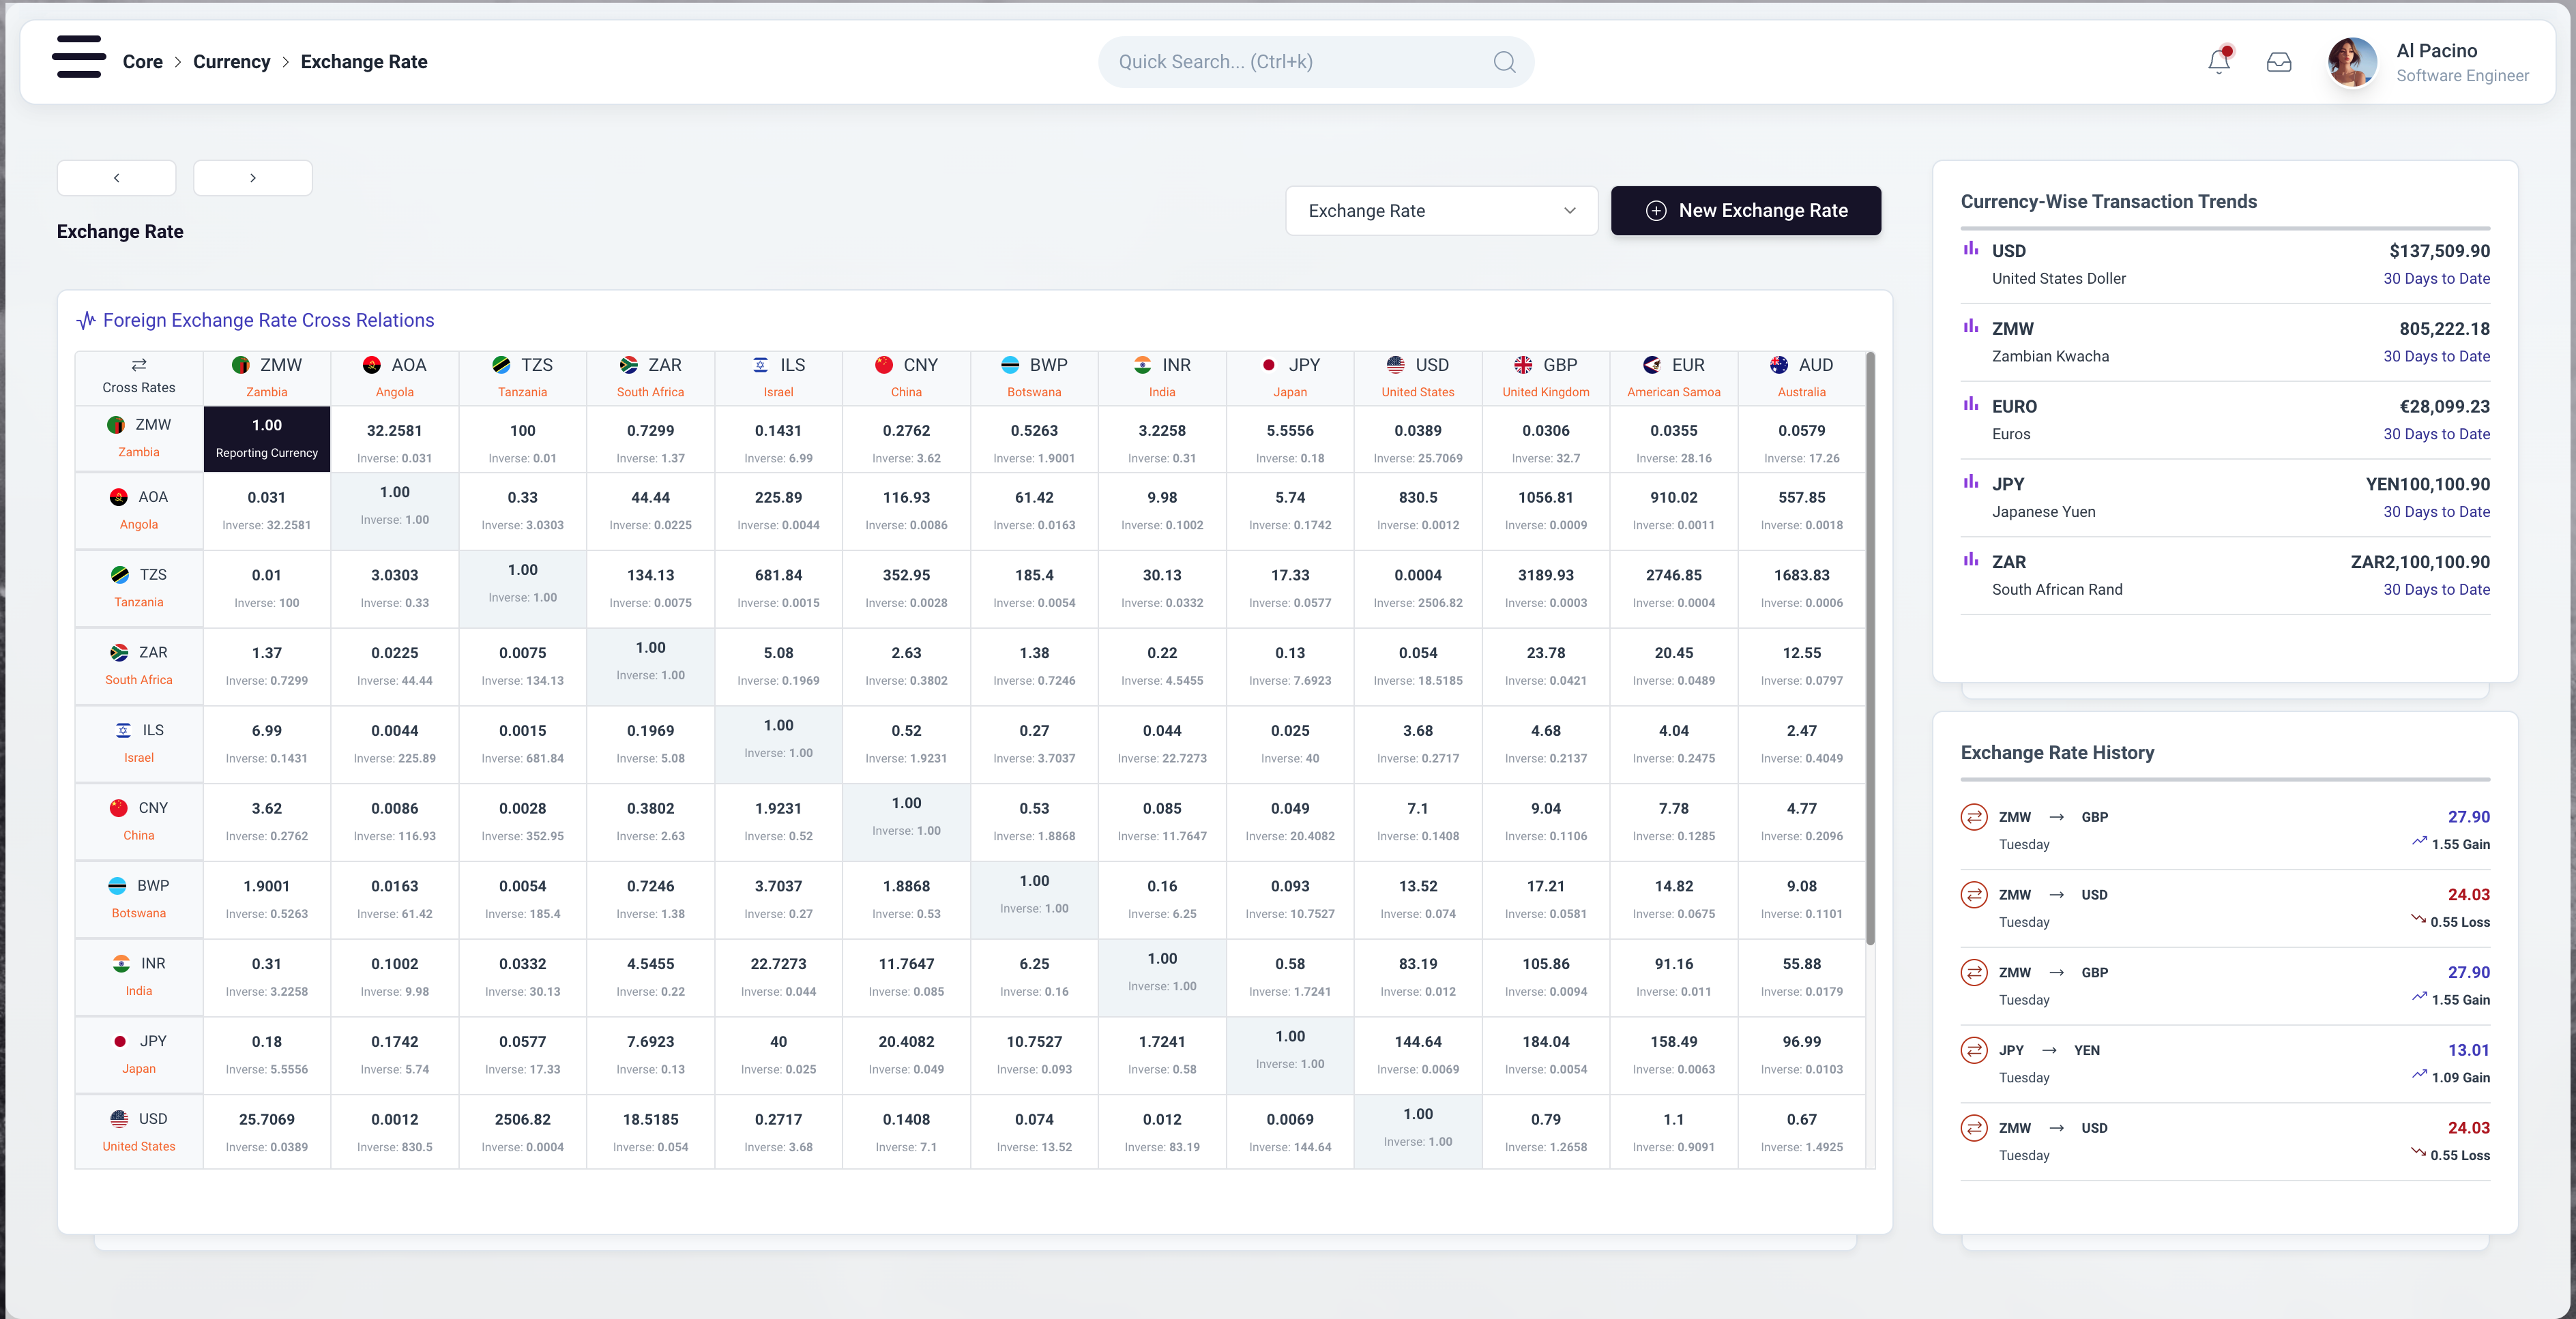Click the Foreign Exchange pulse icon

[x=87, y=321]
